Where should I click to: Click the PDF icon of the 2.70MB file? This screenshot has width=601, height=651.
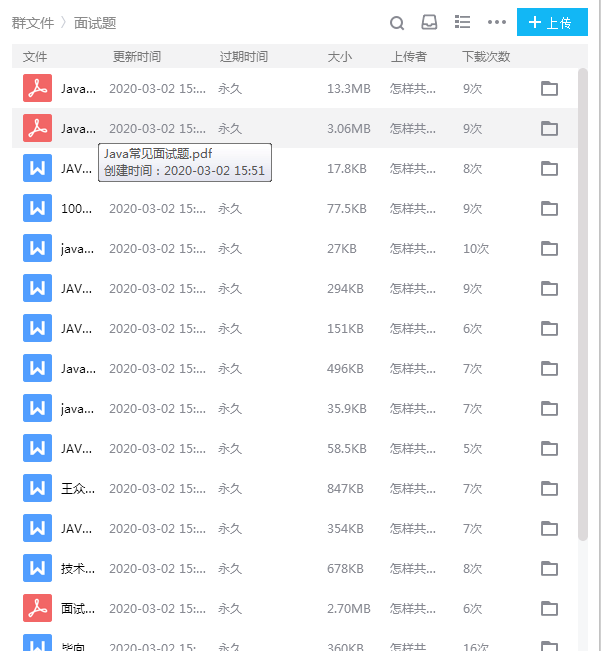pyautogui.click(x=37, y=608)
